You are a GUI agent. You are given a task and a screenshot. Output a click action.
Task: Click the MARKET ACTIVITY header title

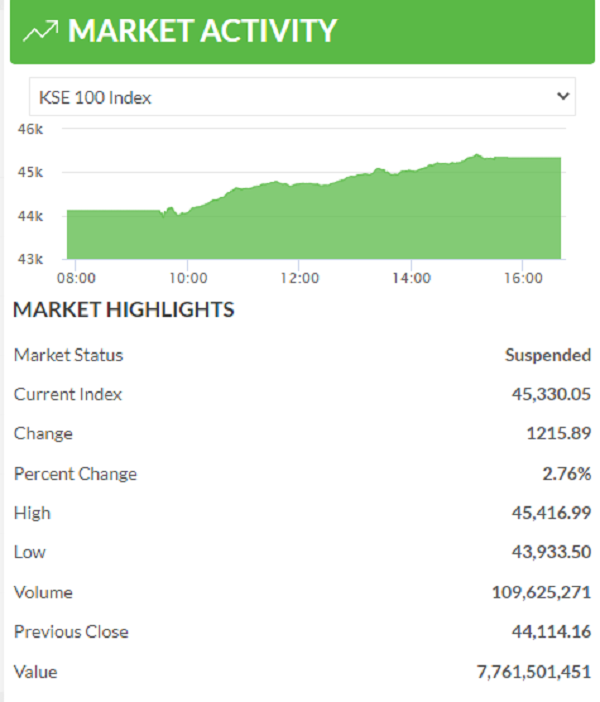click(203, 31)
